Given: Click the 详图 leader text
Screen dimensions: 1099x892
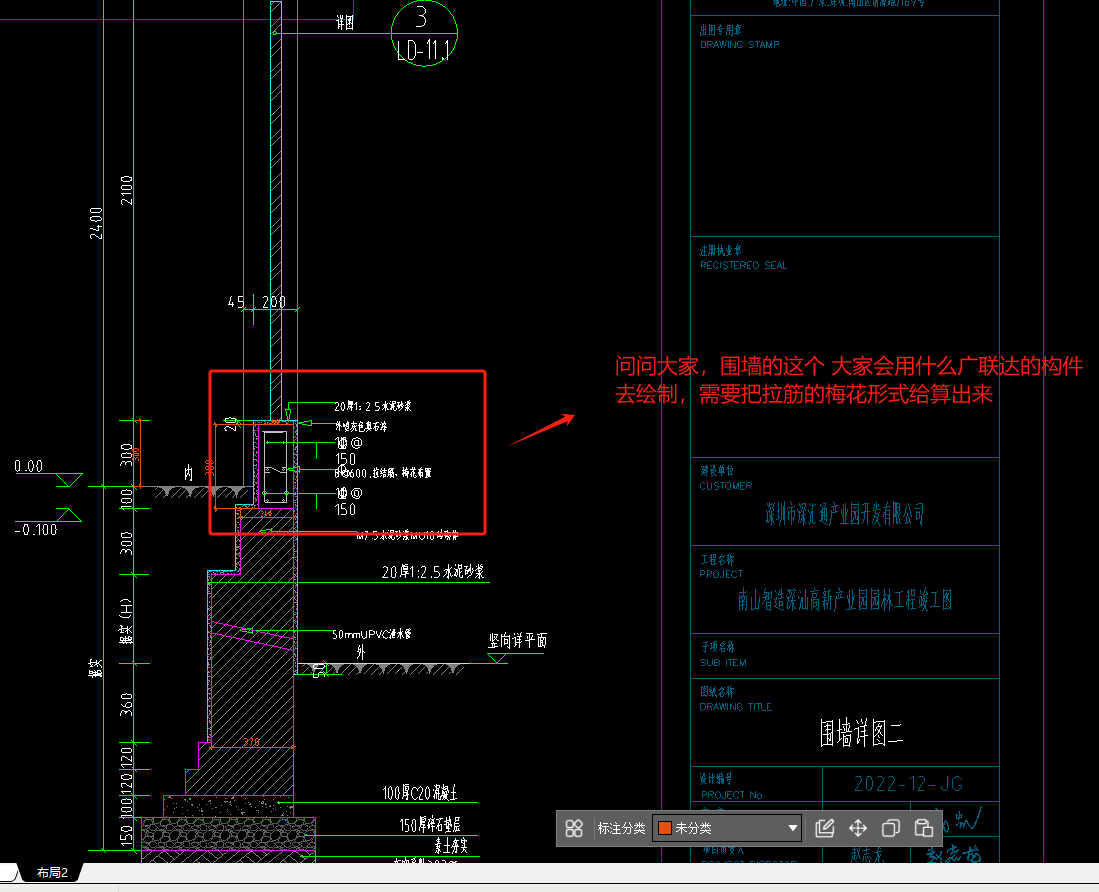Looking at the screenshot, I should coord(345,23).
